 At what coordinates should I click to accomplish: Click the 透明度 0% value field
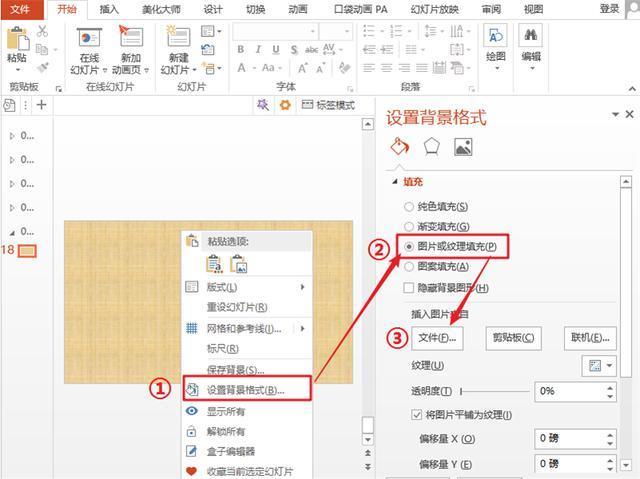click(569, 392)
